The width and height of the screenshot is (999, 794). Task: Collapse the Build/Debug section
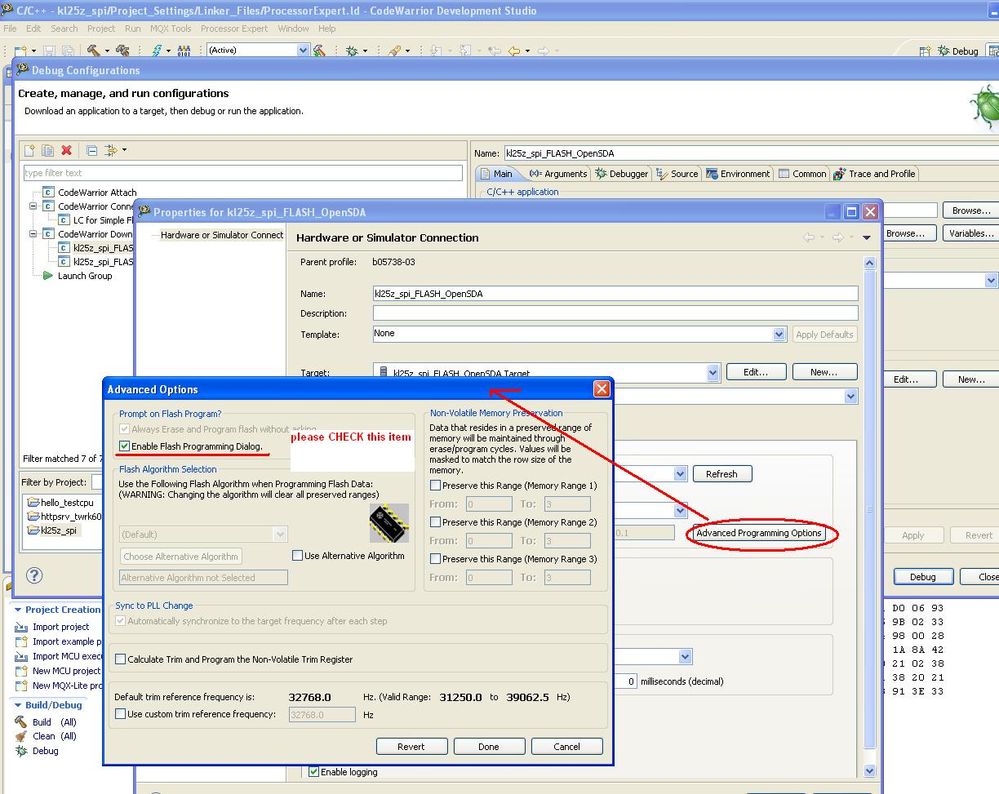tap(18, 705)
